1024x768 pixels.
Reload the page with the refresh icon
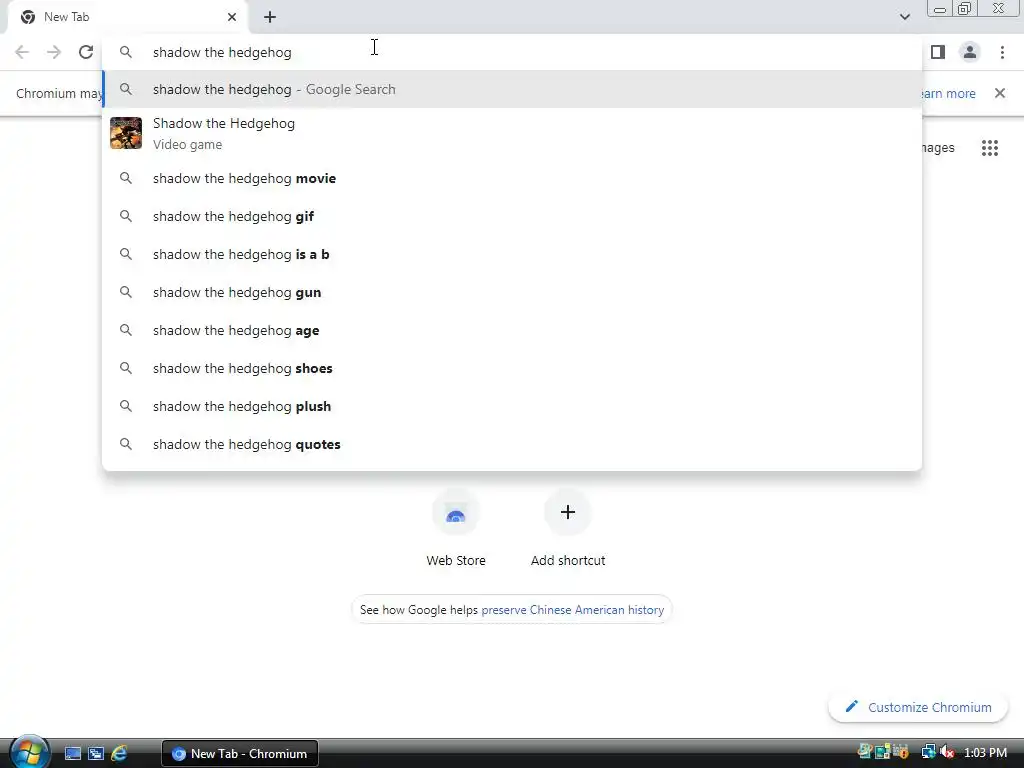[86, 52]
